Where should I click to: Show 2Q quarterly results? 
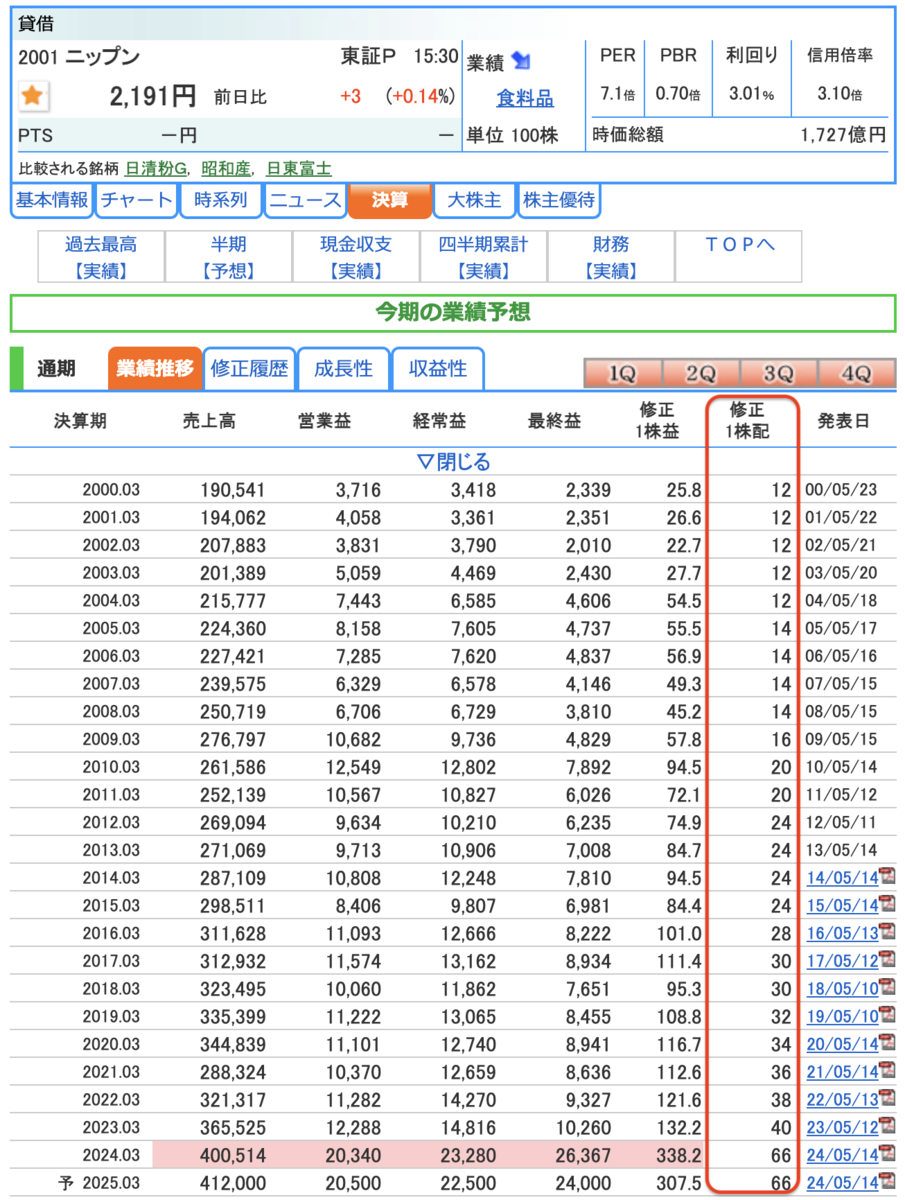point(700,374)
